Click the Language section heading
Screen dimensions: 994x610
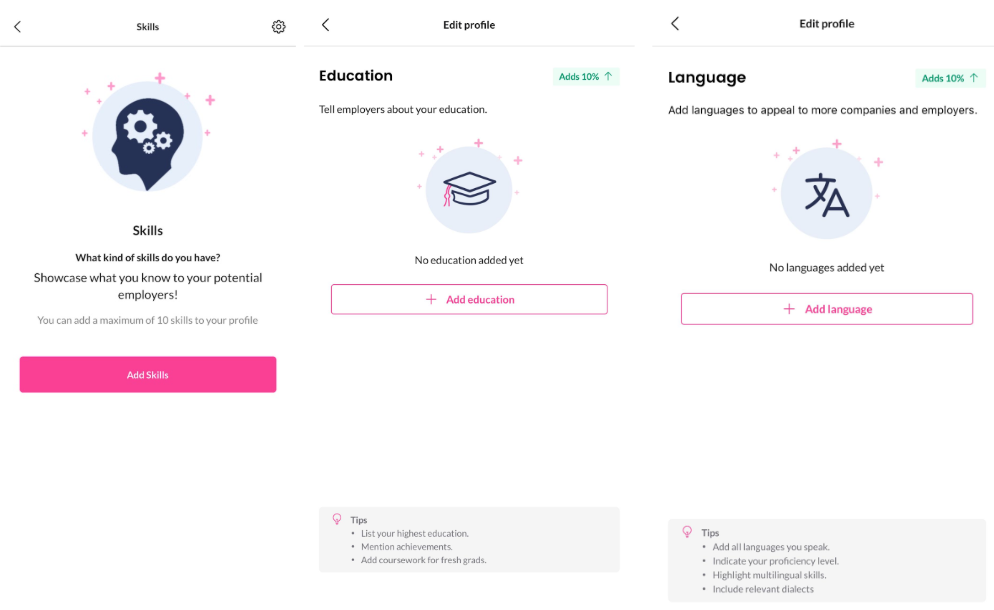point(707,78)
